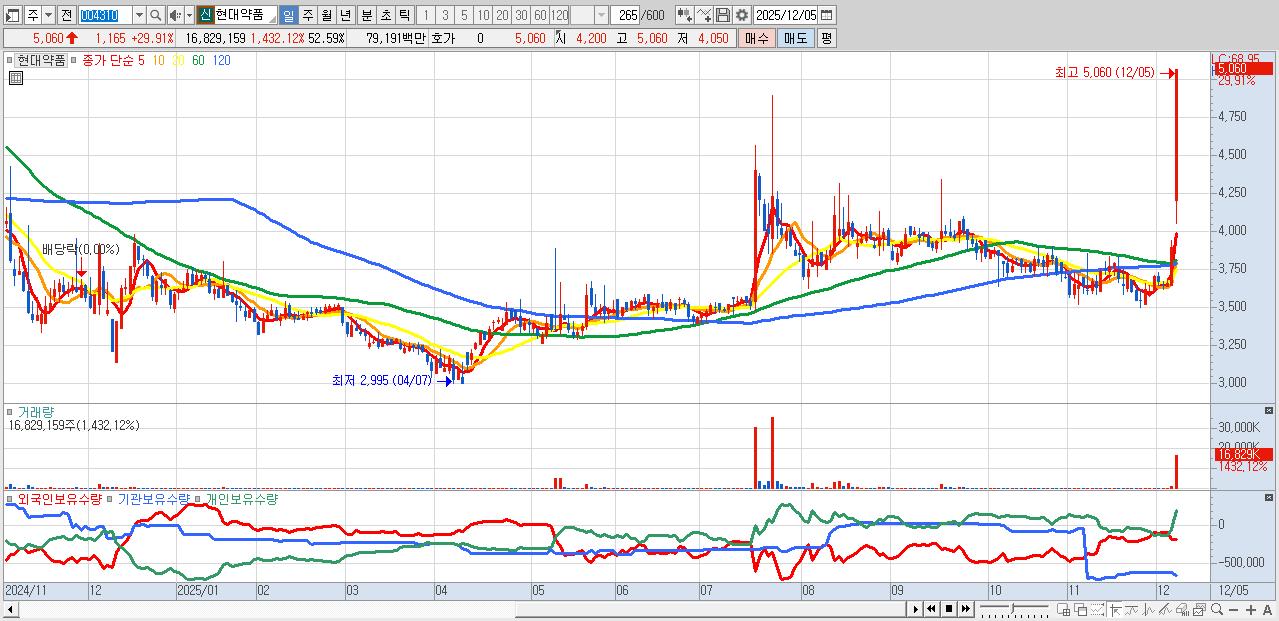Image resolution: width=1279 pixels, height=621 pixels.
Task: Click the zoom magnifier icon bottom toolbar
Action: click(1217, 610)
